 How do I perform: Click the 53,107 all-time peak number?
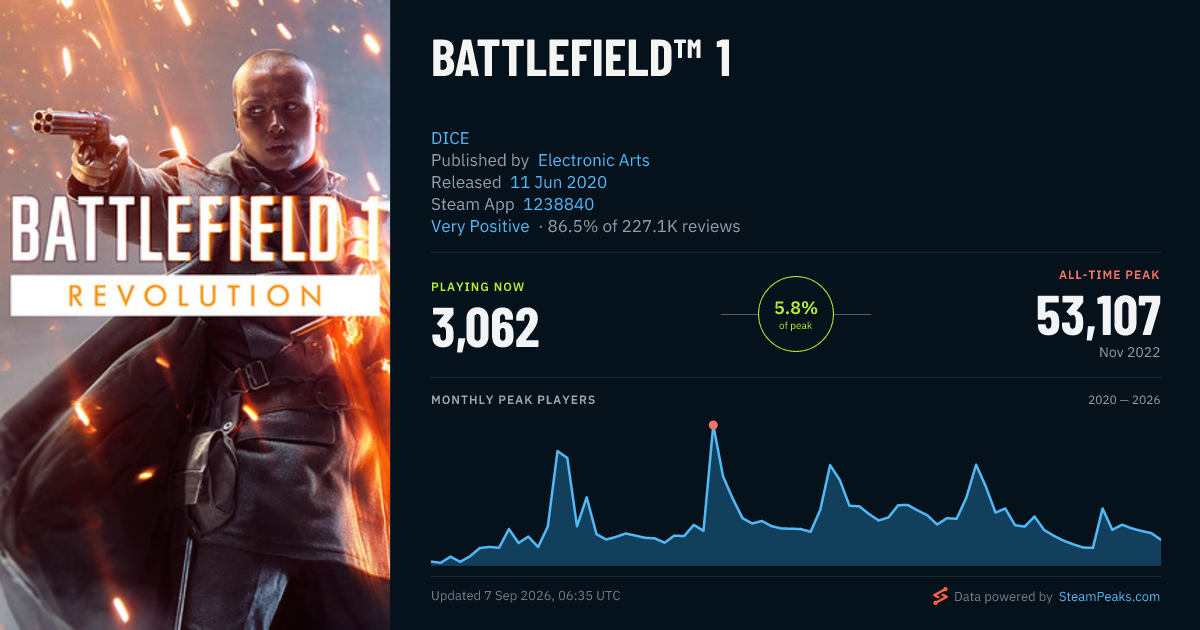pos(1098,316)
